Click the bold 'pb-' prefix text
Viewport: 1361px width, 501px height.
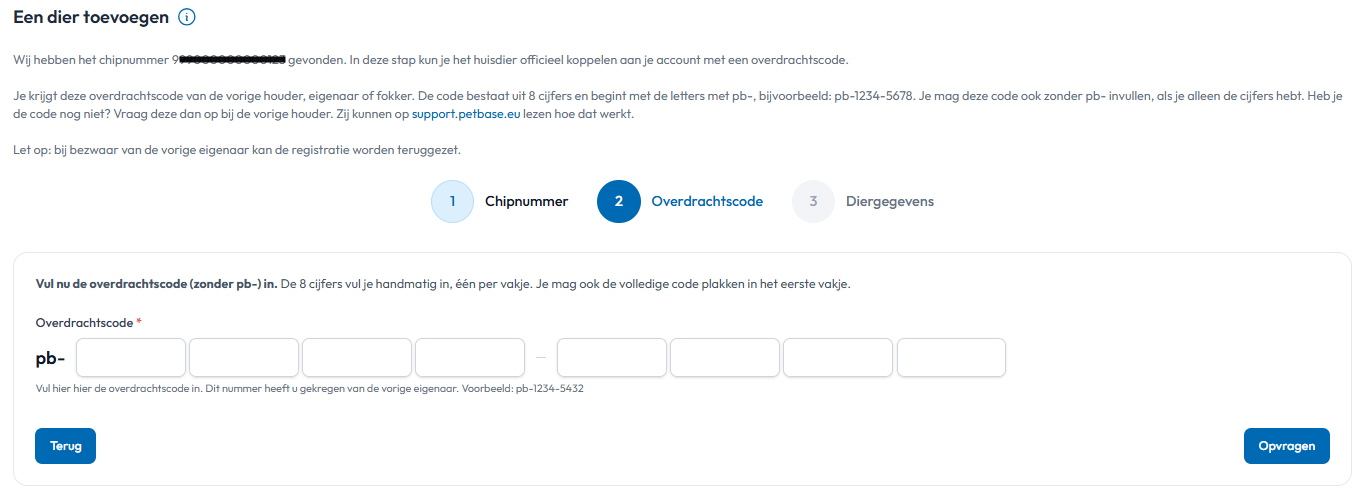point(50,358)
